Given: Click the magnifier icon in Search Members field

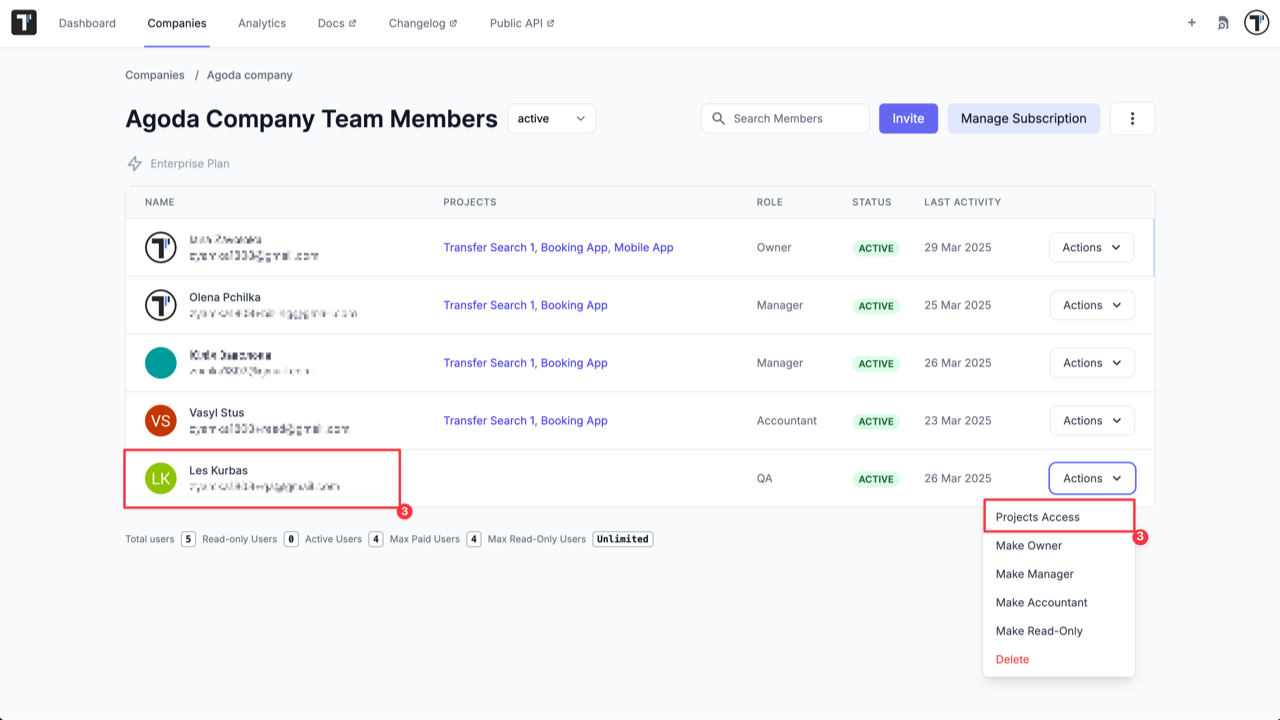Looking at the screenshot, I should (x=718, y=118).
